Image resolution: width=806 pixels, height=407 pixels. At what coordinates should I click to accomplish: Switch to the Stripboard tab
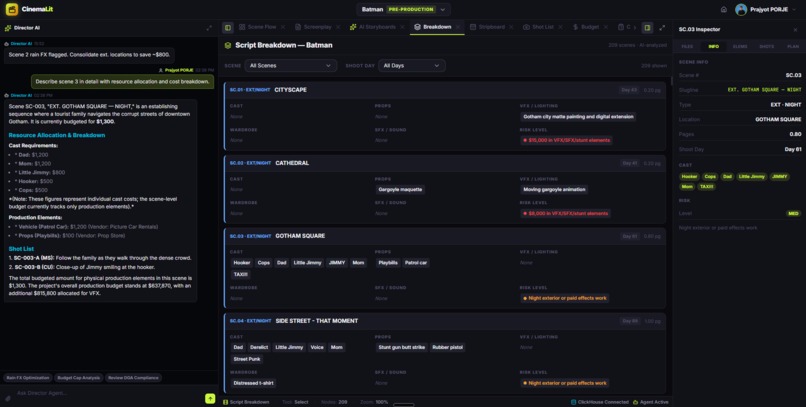coord(491,27)
